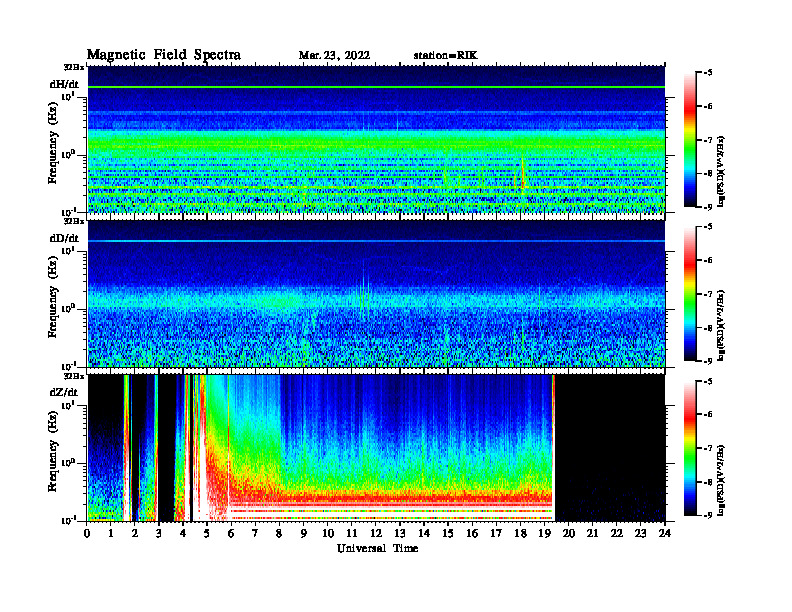Image resolution: width=792 pixels, height=612 pixels.
Task: Click the hour 3 tick label on time axis
Action: 159,533
